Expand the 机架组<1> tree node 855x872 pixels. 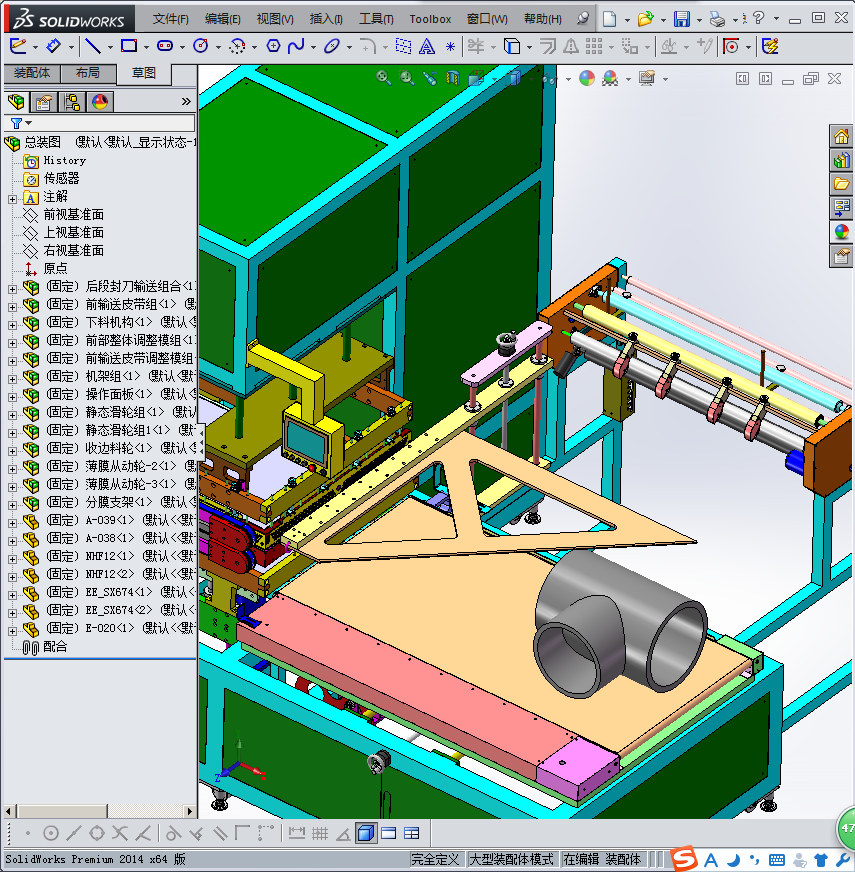click(12, 379)
